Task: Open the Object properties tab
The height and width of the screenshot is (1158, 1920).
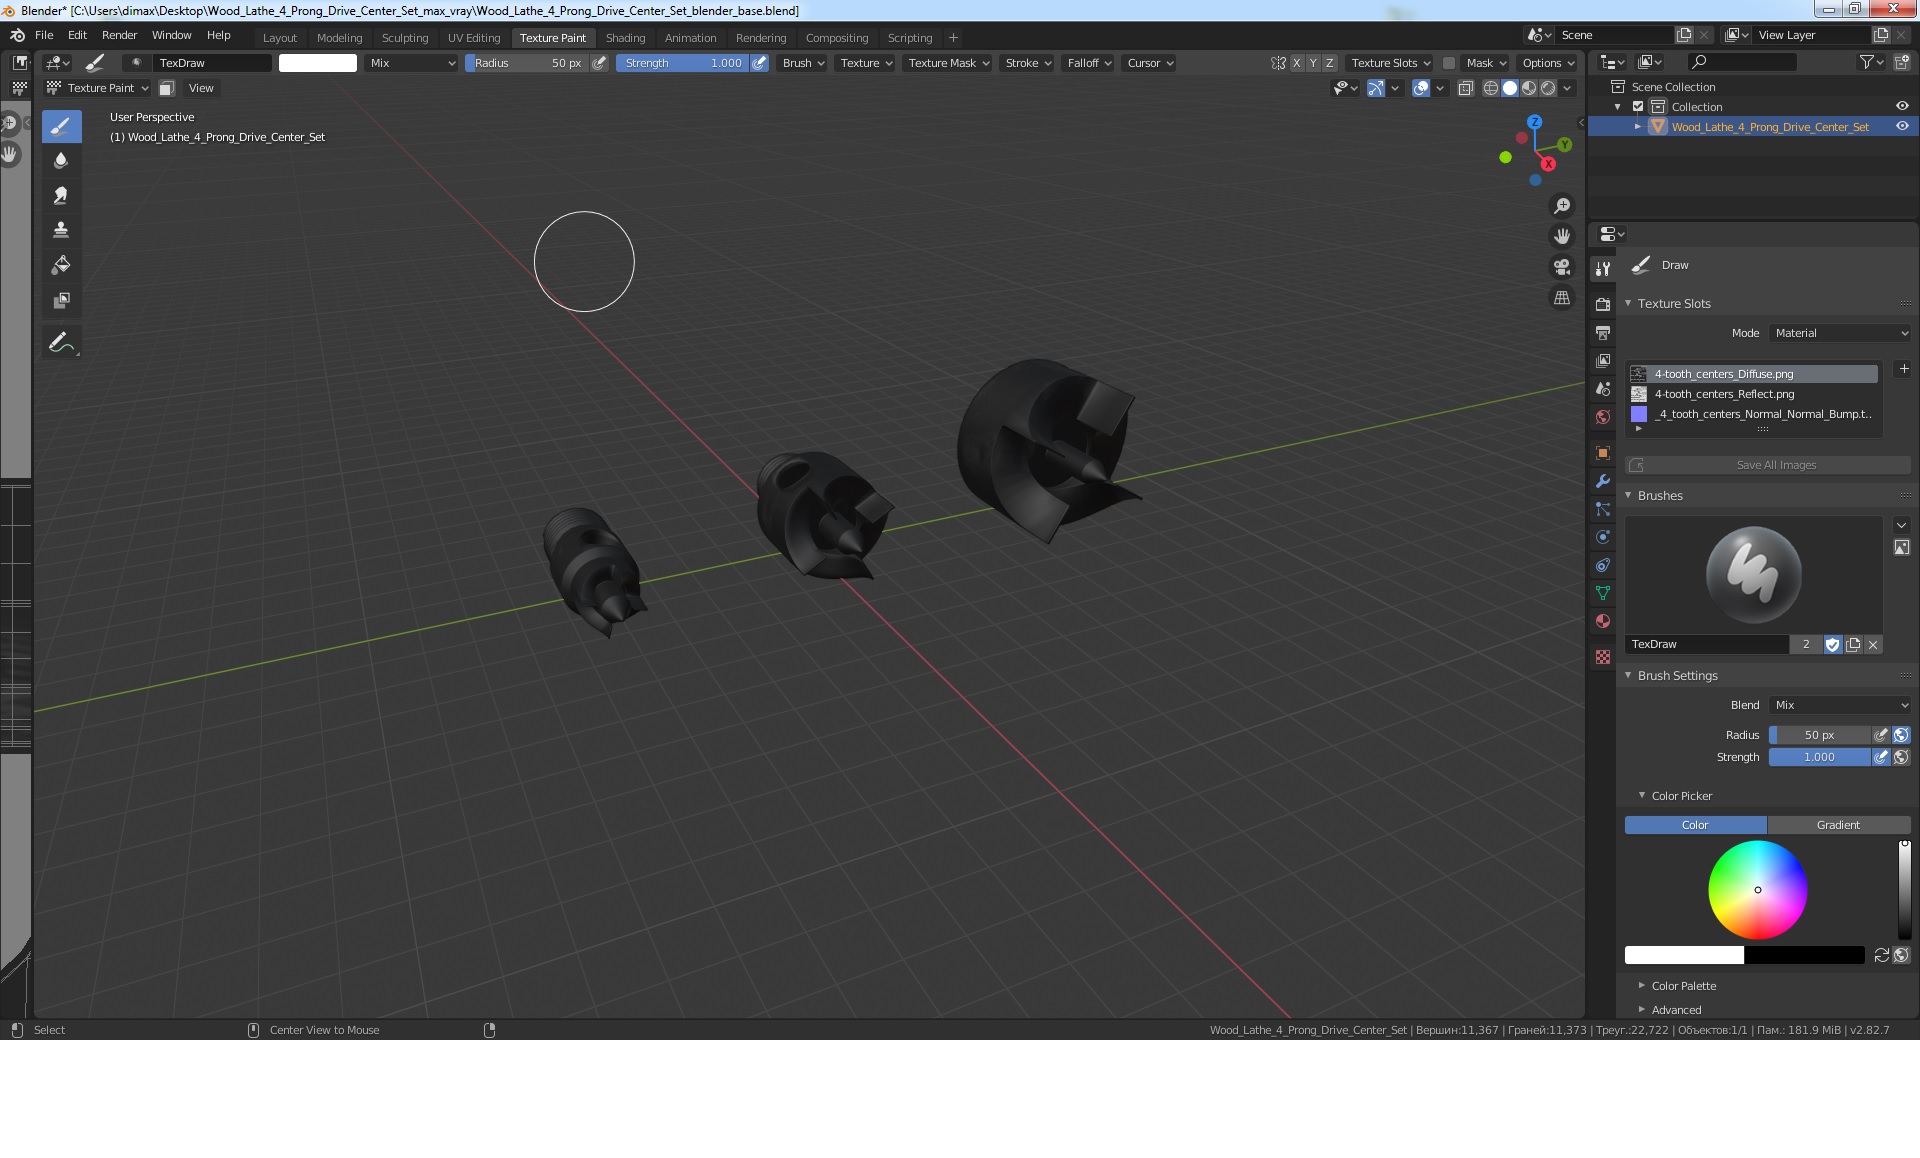Action: click(x=1603, y=453)
